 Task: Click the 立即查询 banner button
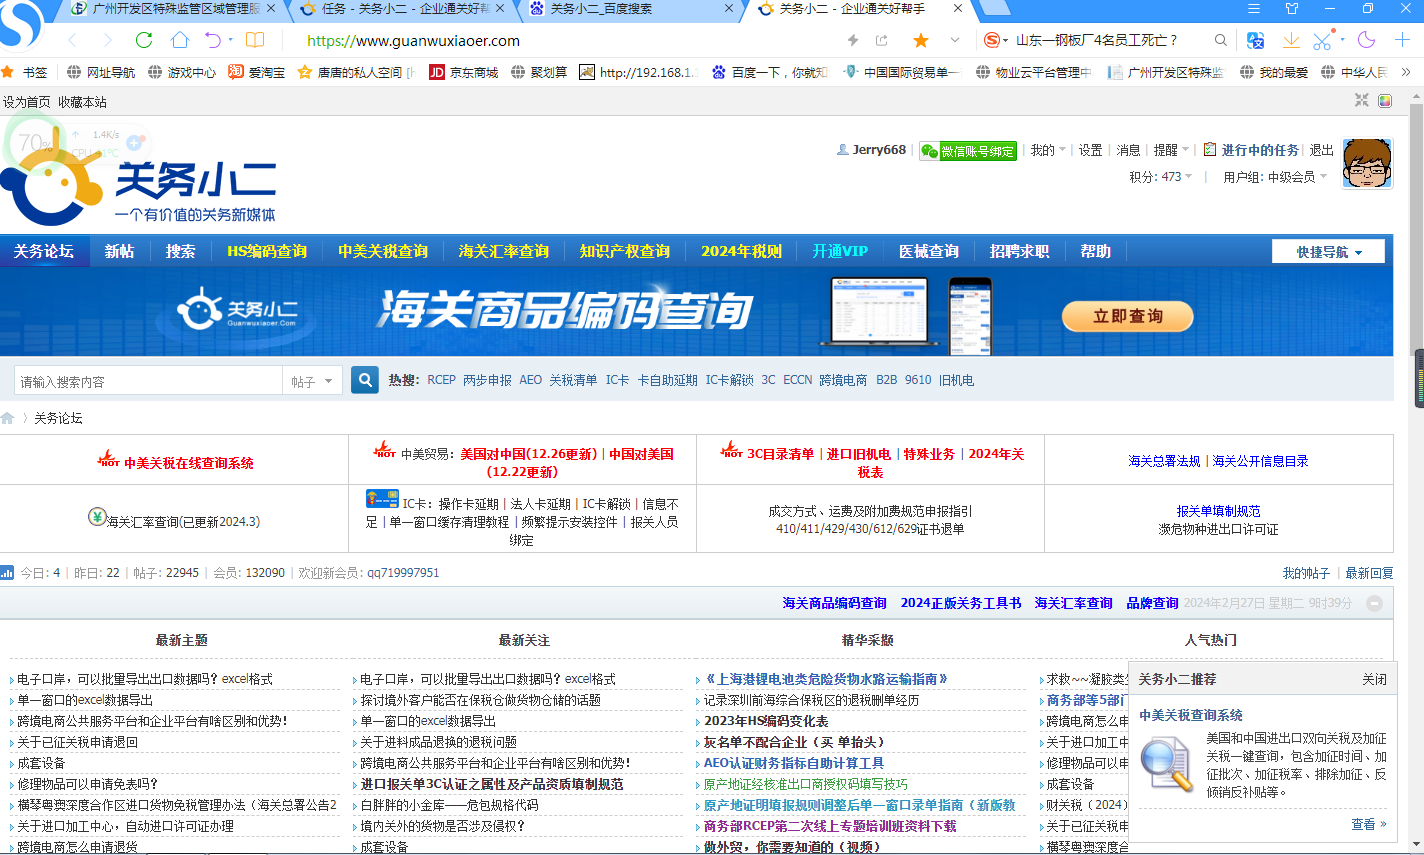[1127, 316]
